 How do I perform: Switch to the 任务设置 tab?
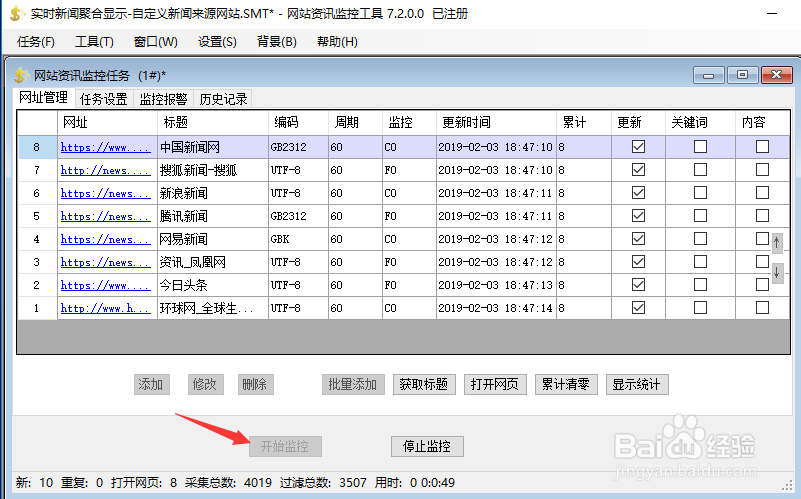104,99
